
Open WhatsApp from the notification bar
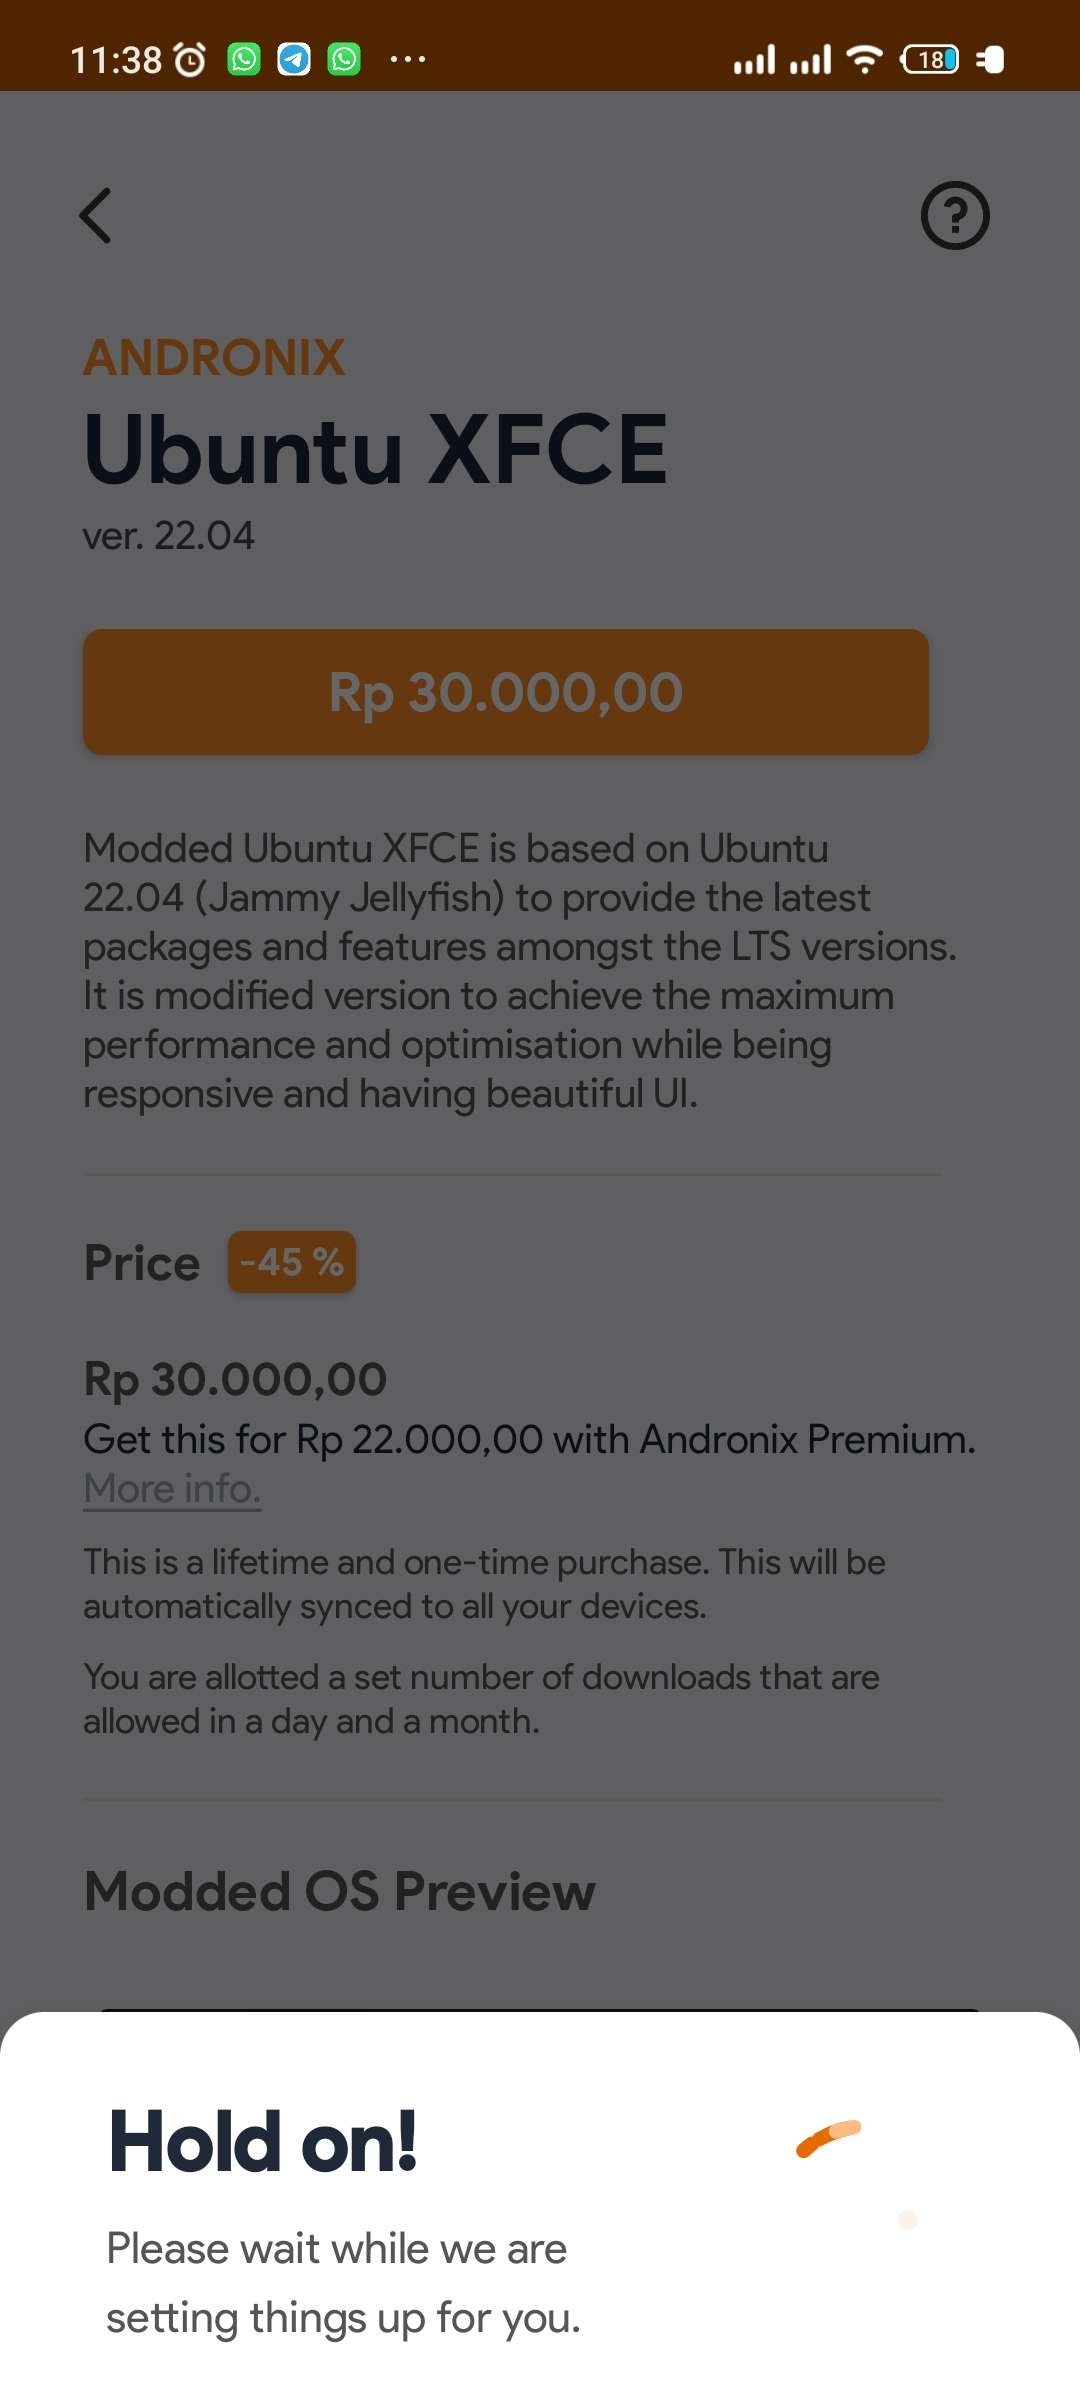pos(241,60)
